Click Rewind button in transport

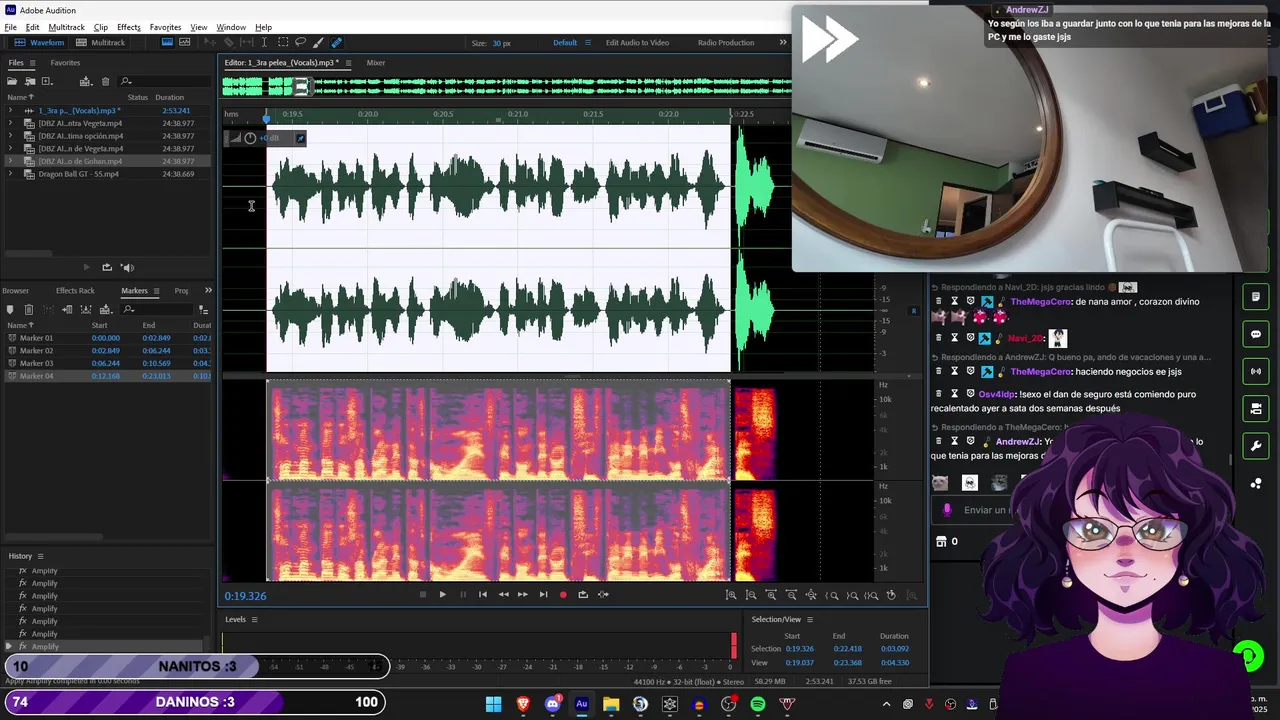(503, 594)
